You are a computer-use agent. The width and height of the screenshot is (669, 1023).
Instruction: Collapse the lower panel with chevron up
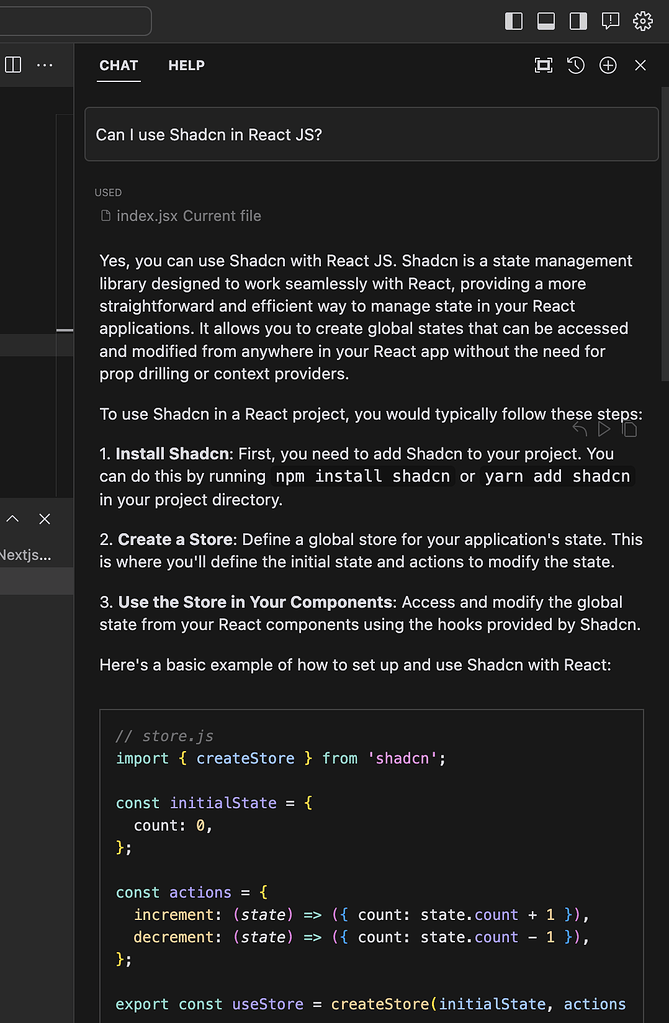(13, 519)
